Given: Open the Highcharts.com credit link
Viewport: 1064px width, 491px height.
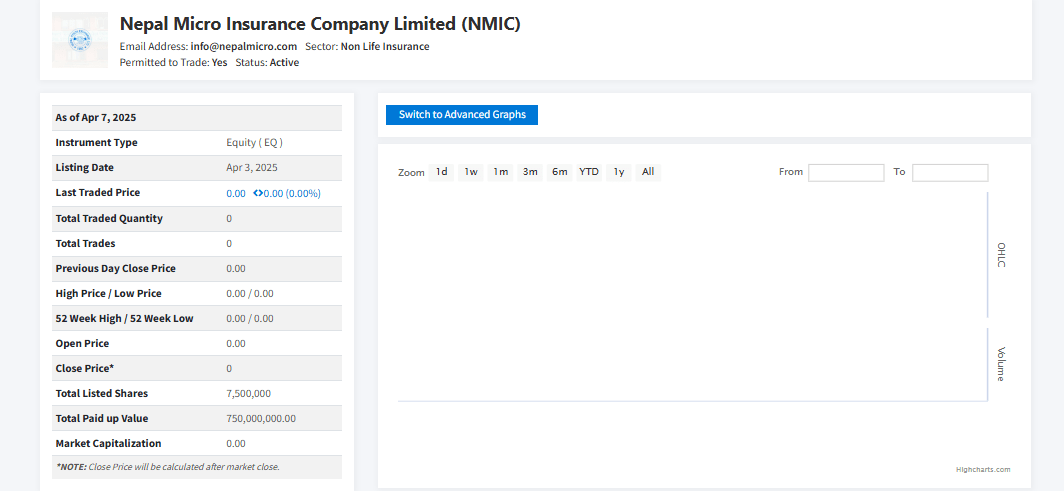Looking at the screenshot, I should (x=983, y=469).
